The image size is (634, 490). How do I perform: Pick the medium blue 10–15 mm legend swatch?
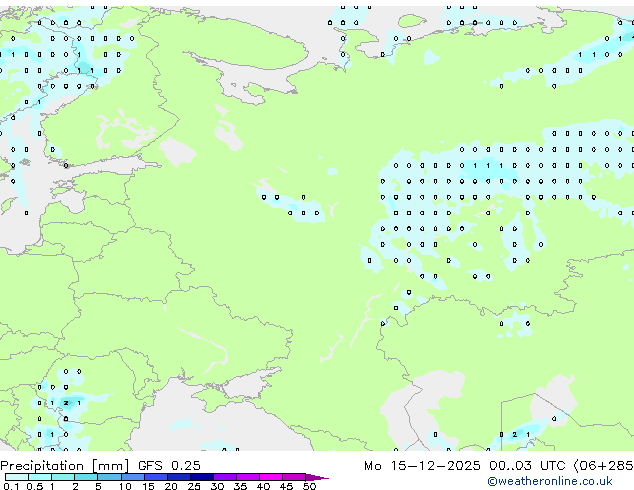tap(135, 477)
